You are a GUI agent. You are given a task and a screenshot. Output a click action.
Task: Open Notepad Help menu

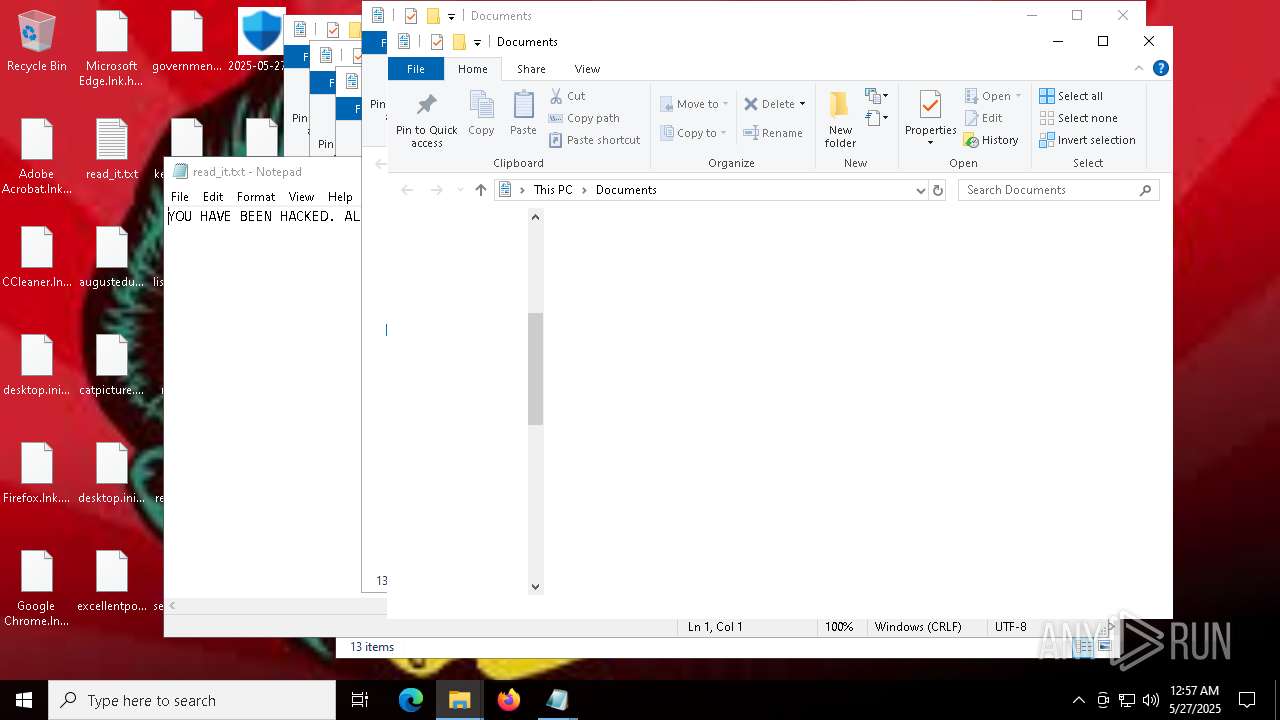[x=340, y=197]
